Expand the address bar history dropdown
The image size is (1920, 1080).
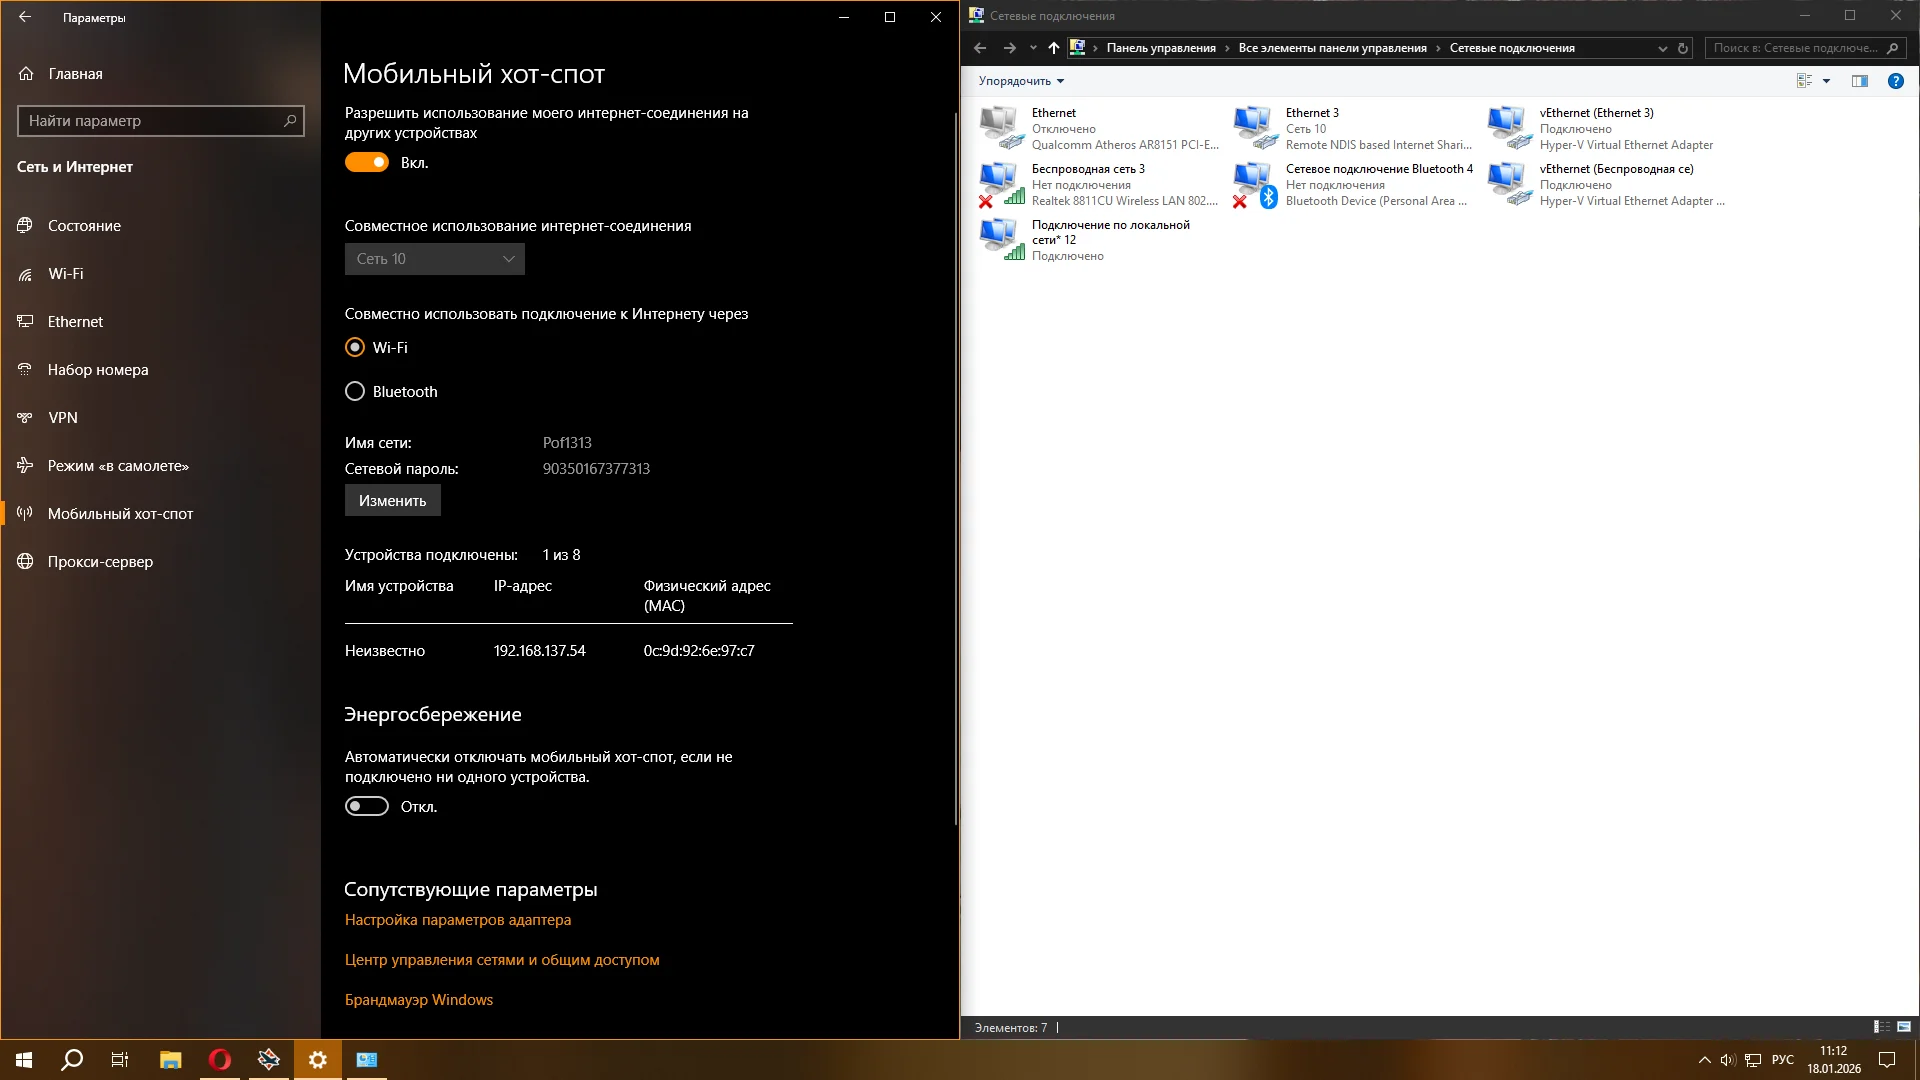coord(1662,48)
